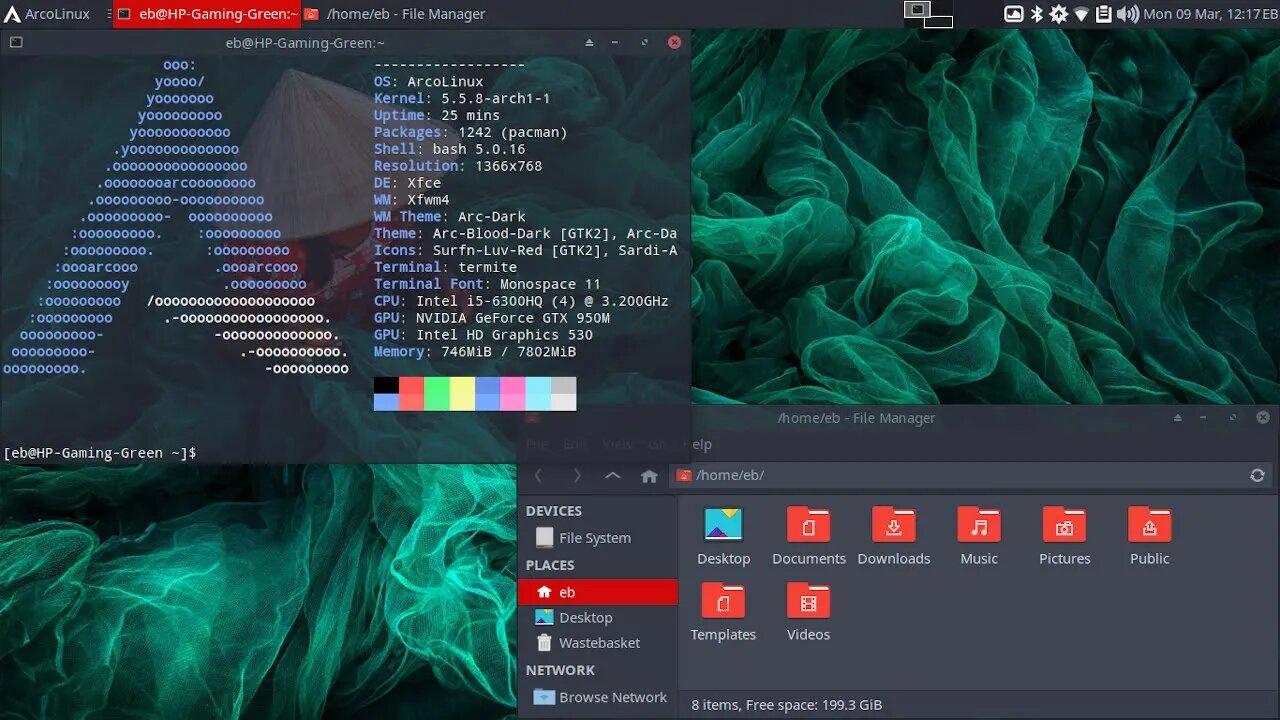Reload the current folder
The image size is (1280, 720).
1258,476
